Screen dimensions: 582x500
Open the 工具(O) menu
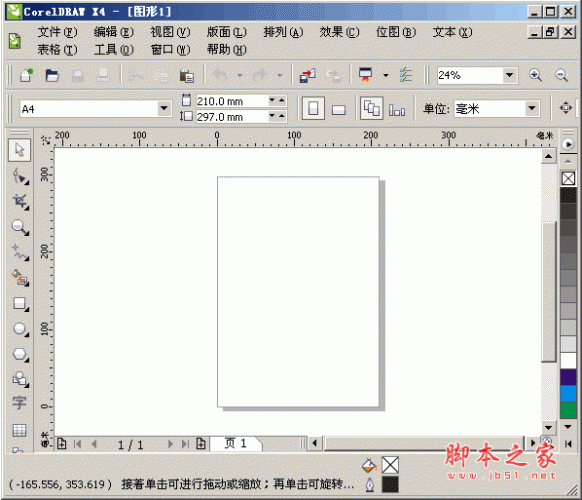tap(114, 50)
